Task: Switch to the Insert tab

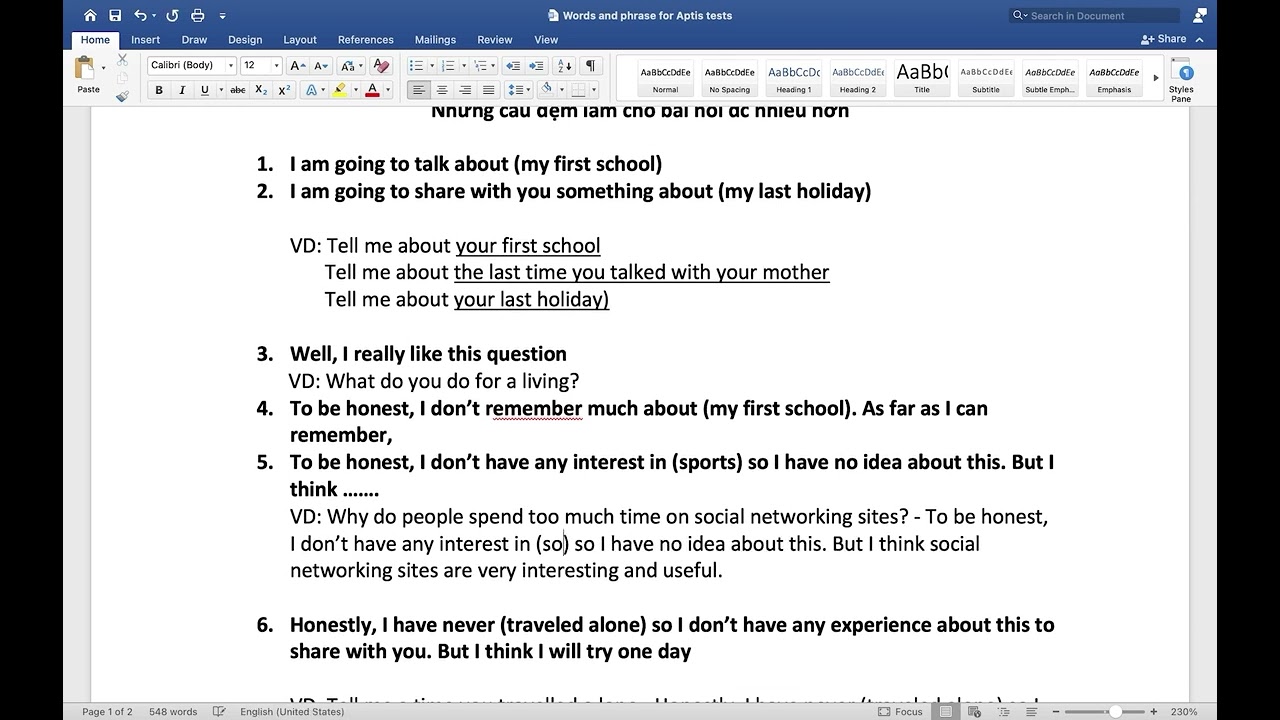Action: tap(145, 40)
